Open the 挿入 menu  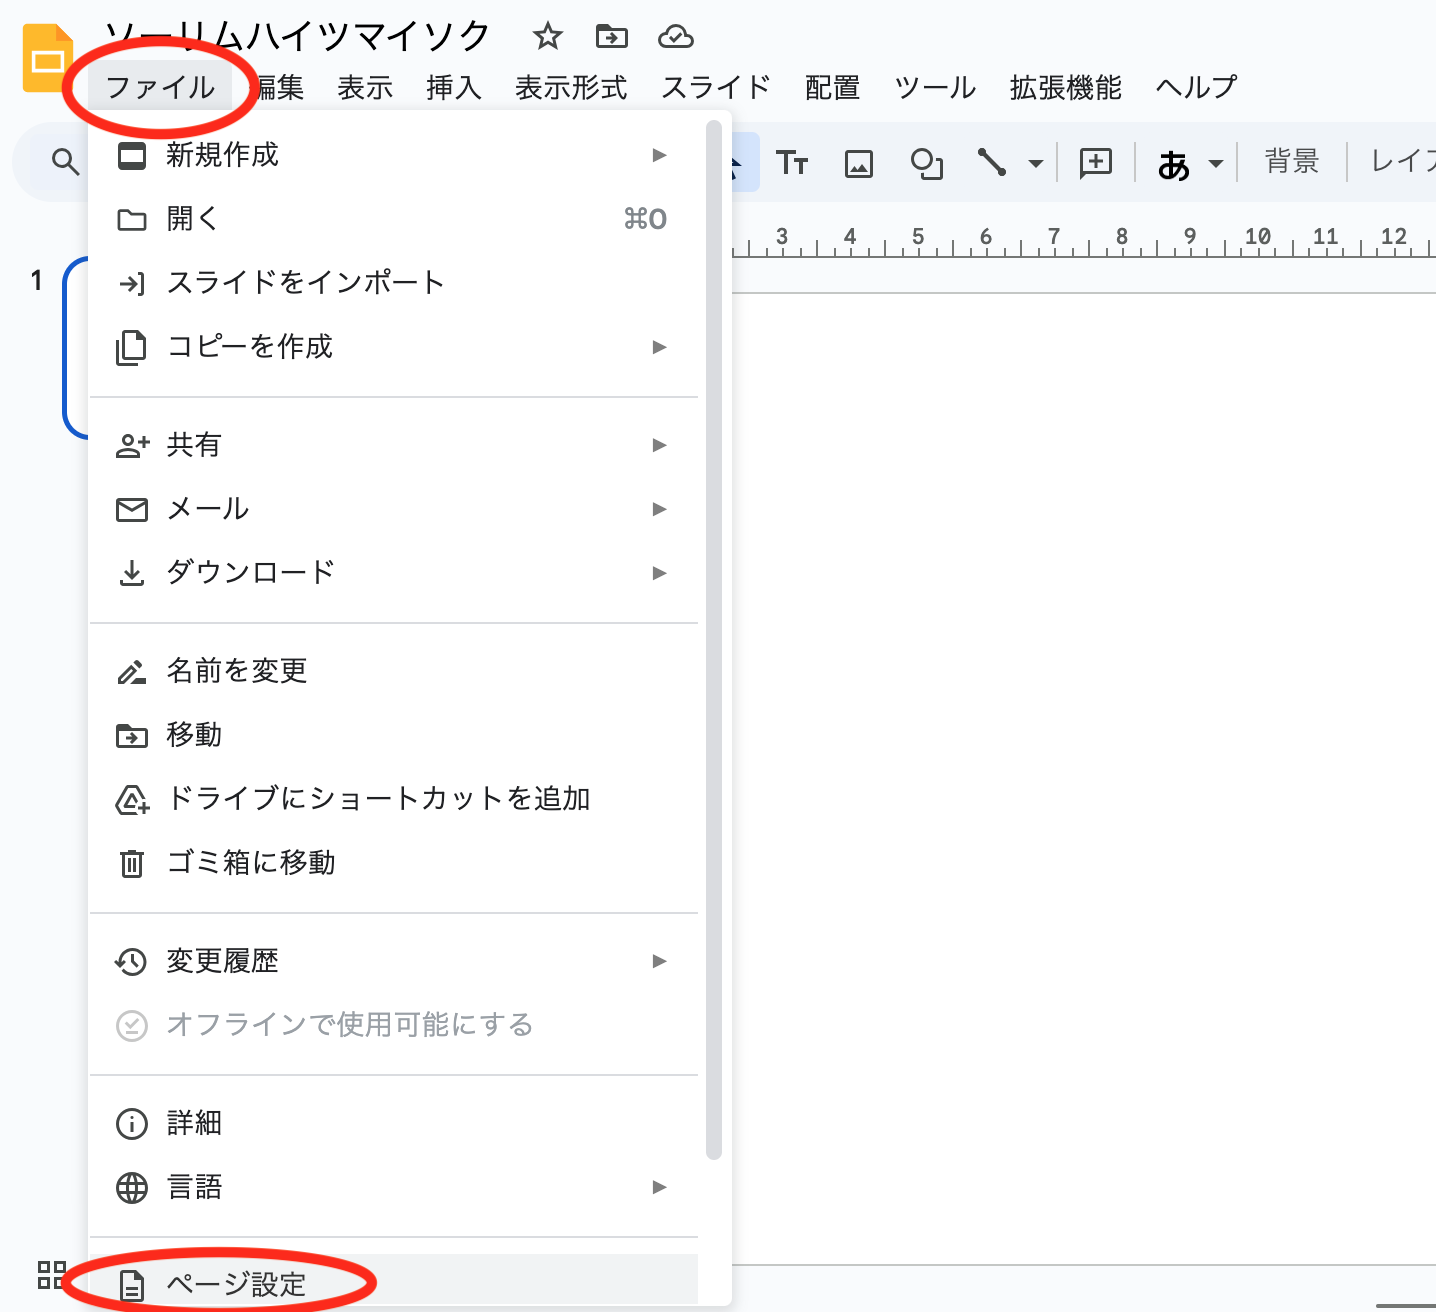click(453, 88)
